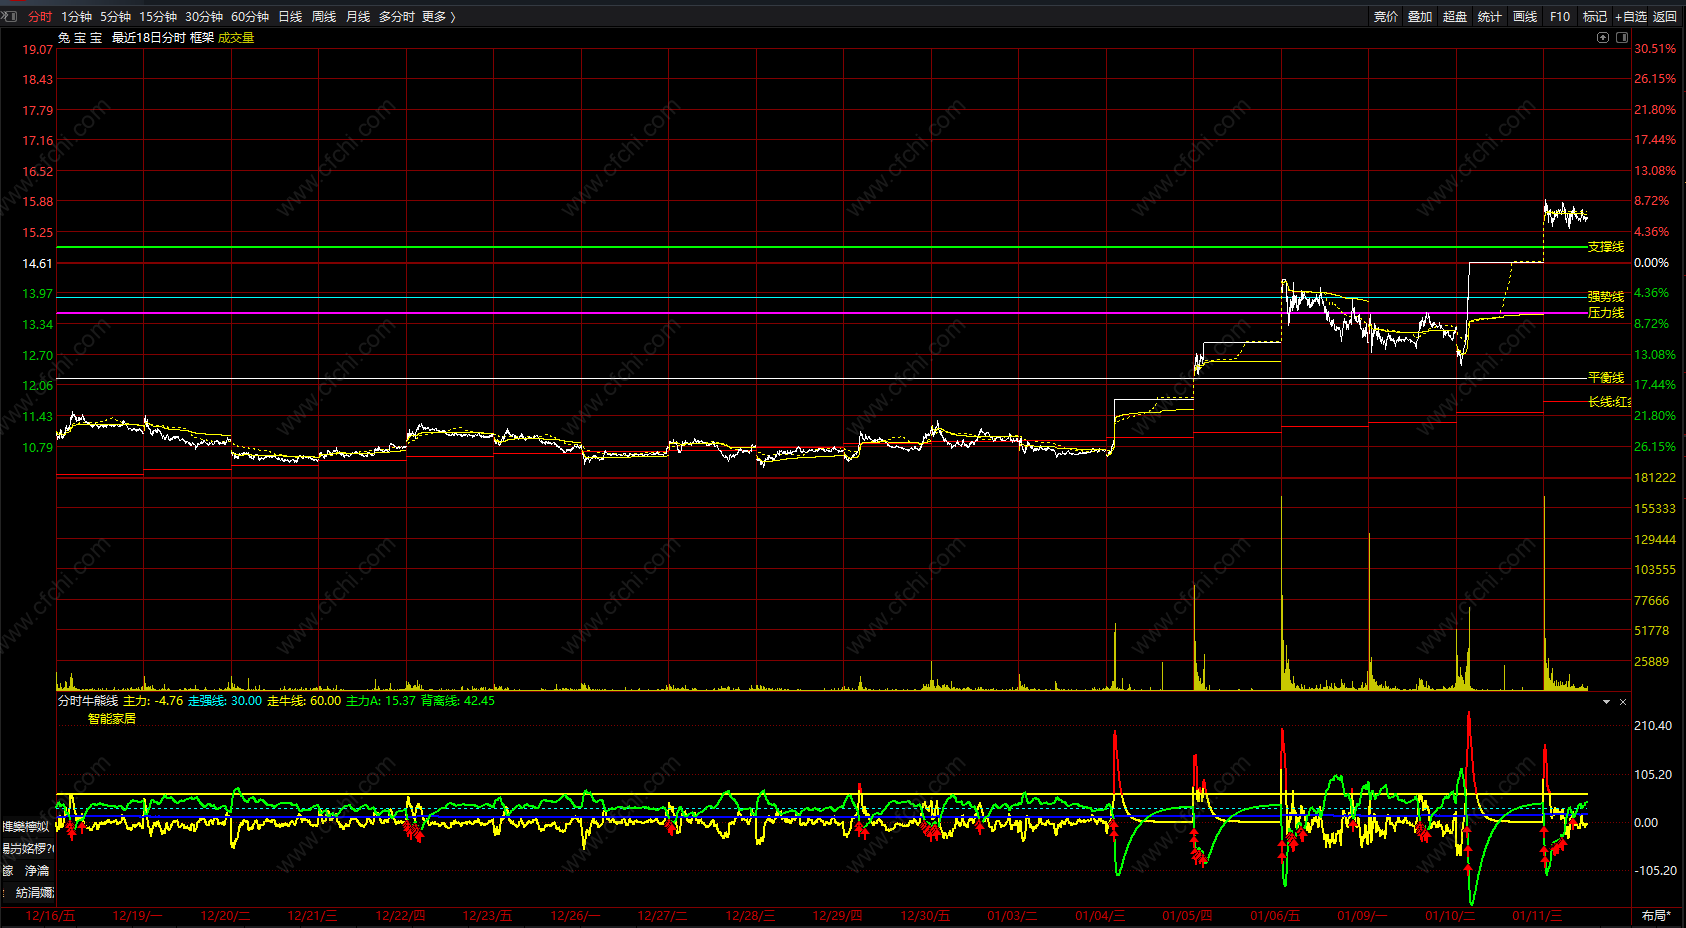Toggle the side panel layout icon
1686x928 pixels.
1622,38
